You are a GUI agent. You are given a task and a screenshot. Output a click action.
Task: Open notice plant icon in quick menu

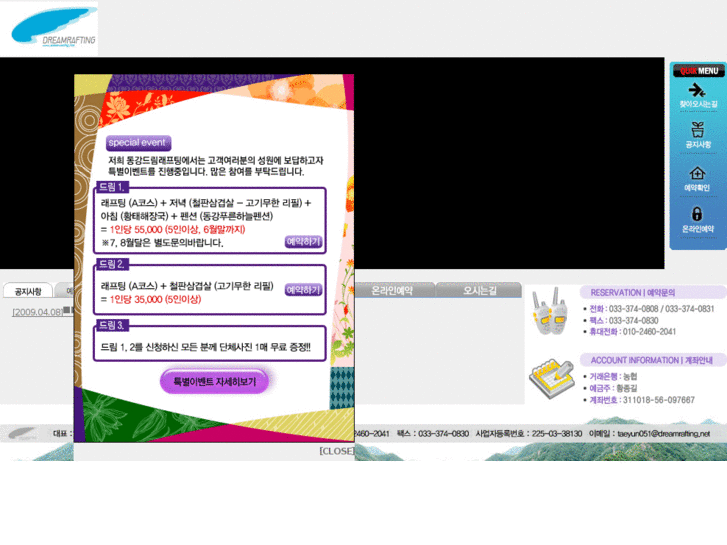click(x=697, y=129)
